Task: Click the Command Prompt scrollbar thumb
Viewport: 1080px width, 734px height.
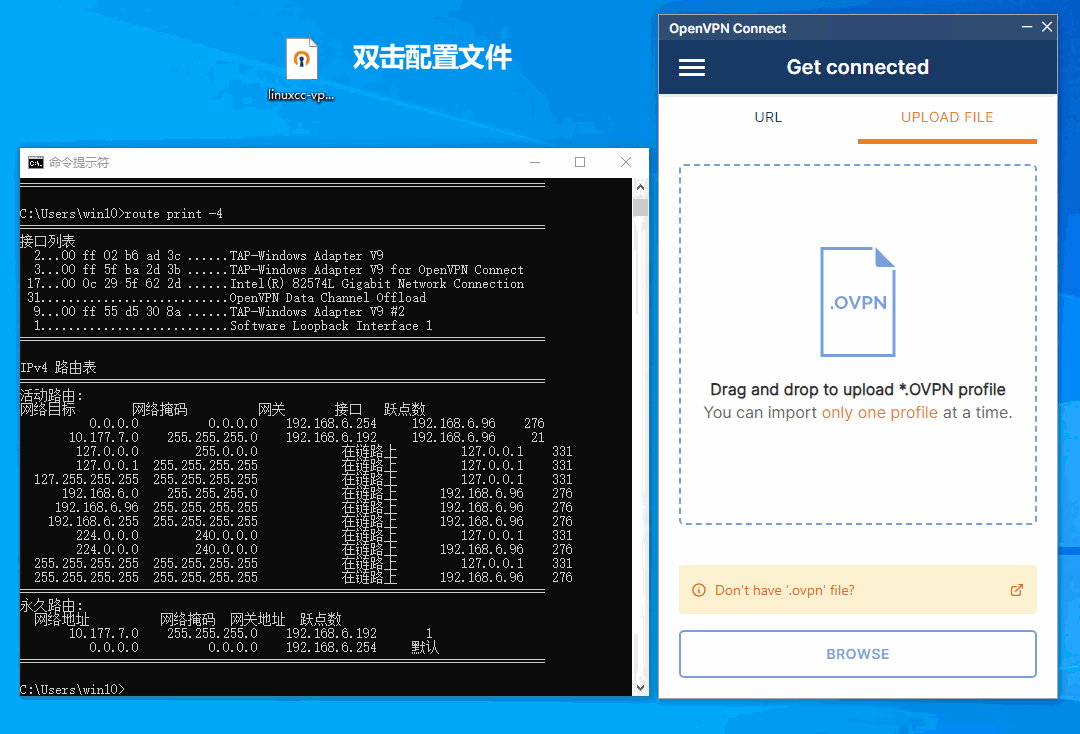Action: (641, 207)
